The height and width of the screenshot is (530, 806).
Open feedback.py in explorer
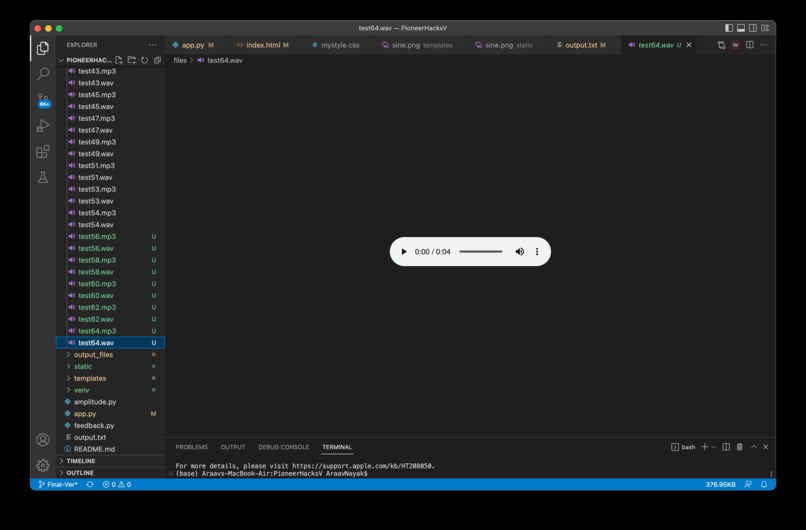coord(111,425)
